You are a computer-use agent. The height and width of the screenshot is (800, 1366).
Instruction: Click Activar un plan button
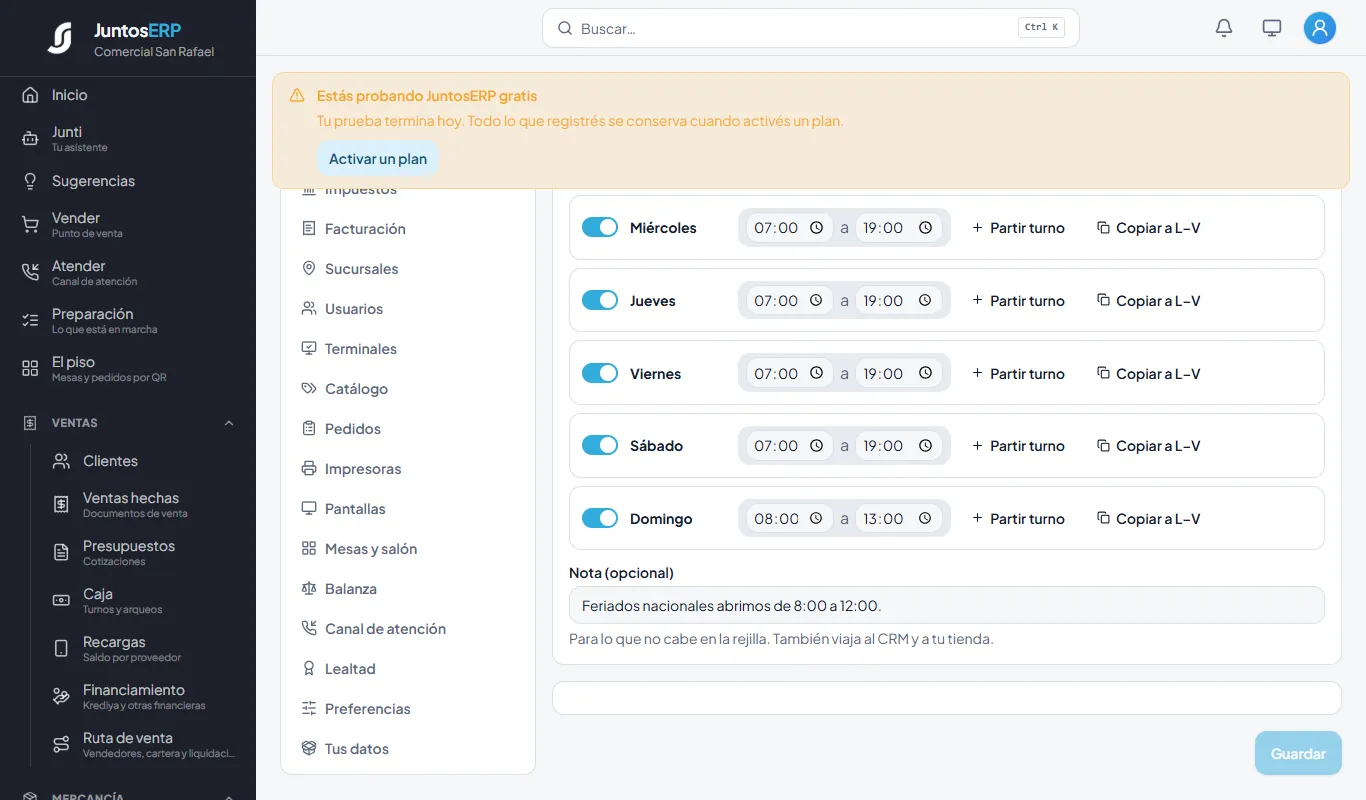click(378, 159)
